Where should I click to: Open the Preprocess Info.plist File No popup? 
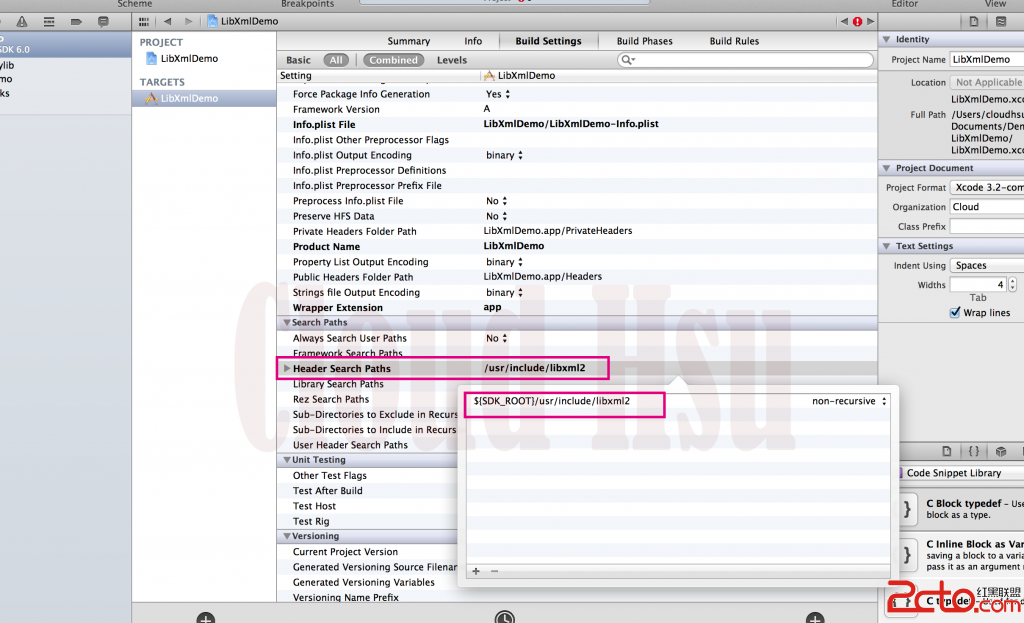click(x=496, y=201)
